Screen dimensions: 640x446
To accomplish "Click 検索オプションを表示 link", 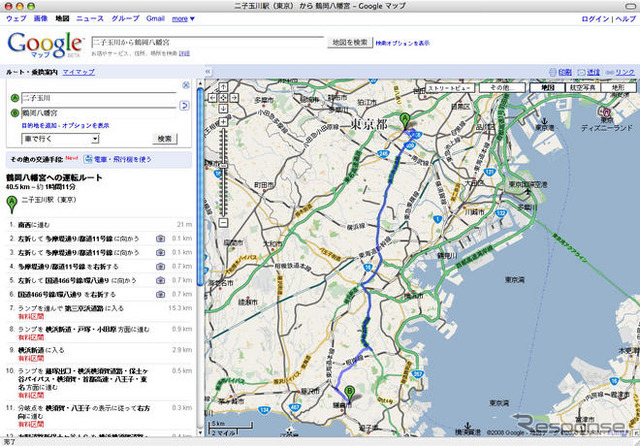I will tap(402, 43).
